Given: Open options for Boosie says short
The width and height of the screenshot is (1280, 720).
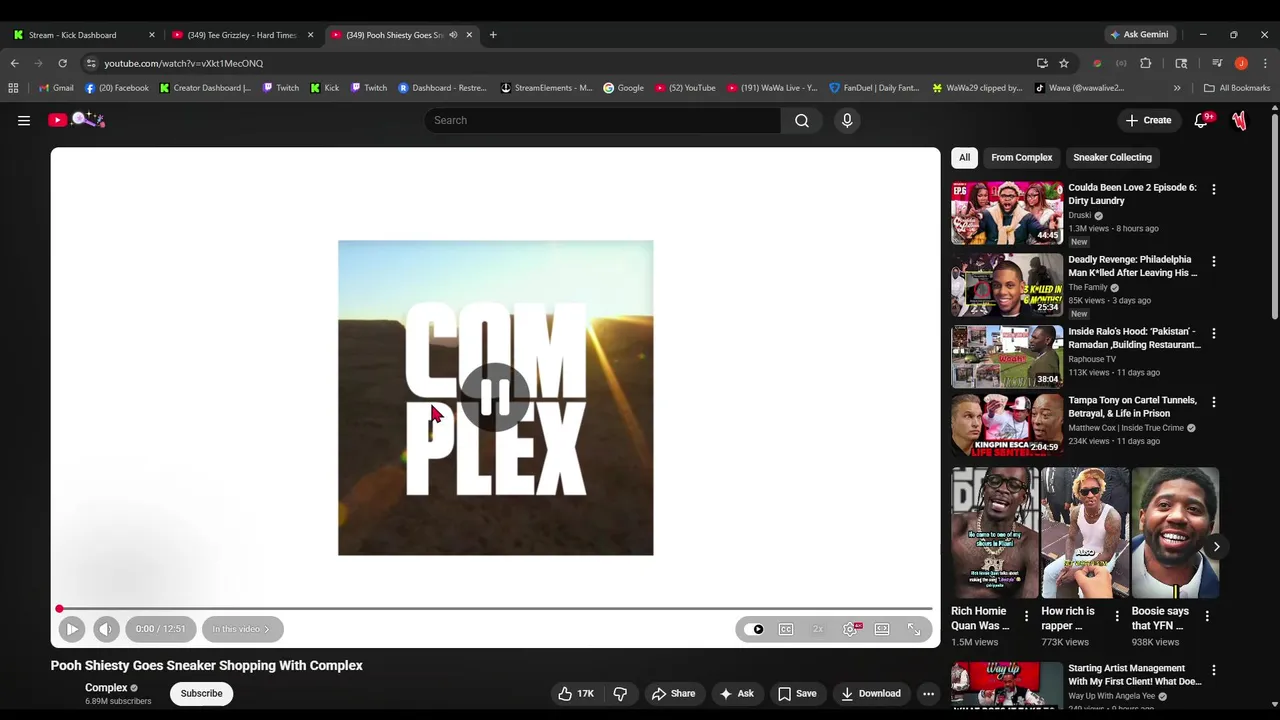Looking at the screenshot, I should point(1207,616).
